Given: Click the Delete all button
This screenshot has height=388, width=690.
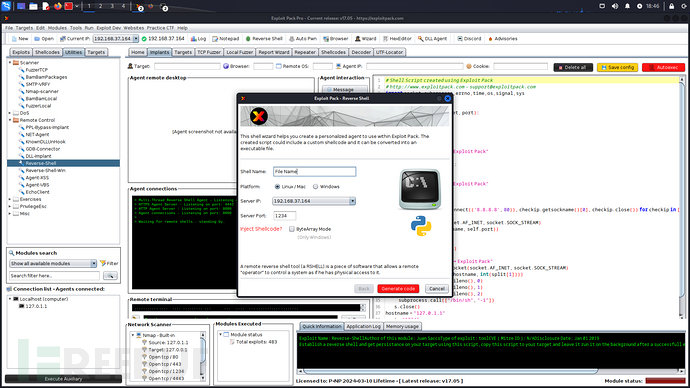Looking at the screenshot, I should [573, 67].
